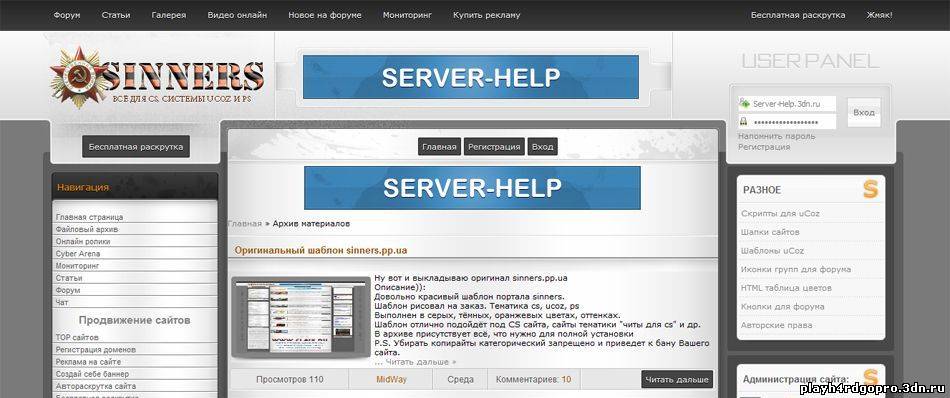Open Авторские права link

pyautogui.click(x=776, y=325)
